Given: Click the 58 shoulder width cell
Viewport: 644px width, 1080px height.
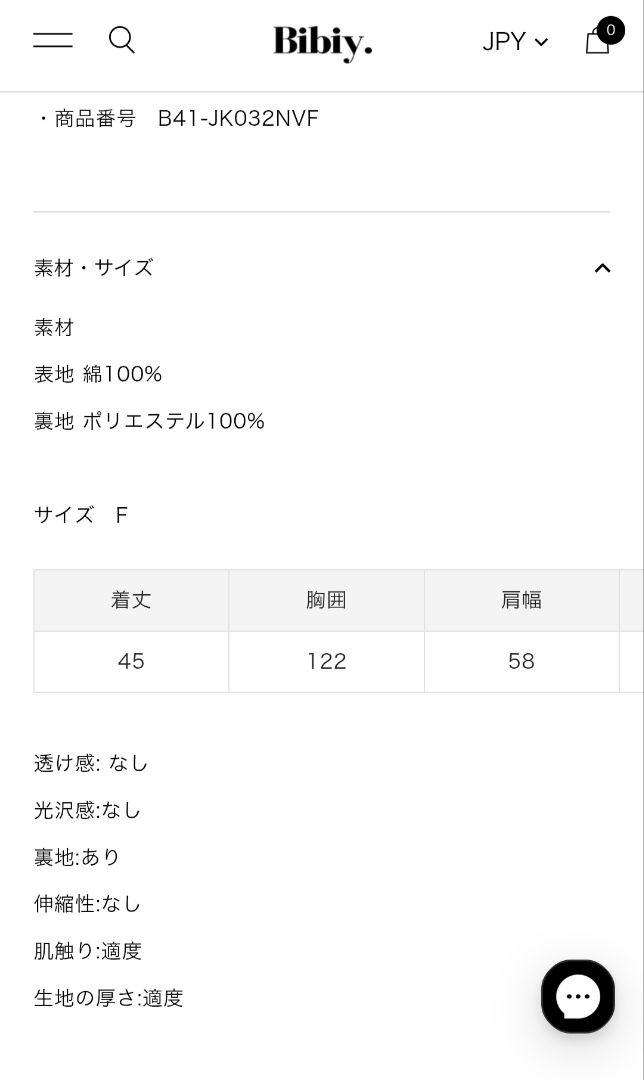Looking at the screenshot, I should [521, 662].
